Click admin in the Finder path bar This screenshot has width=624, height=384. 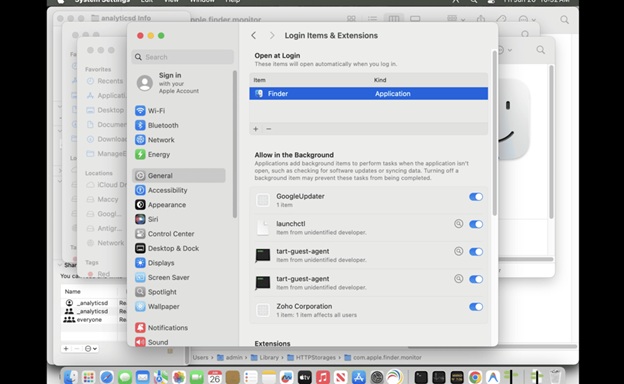(230, 357)
